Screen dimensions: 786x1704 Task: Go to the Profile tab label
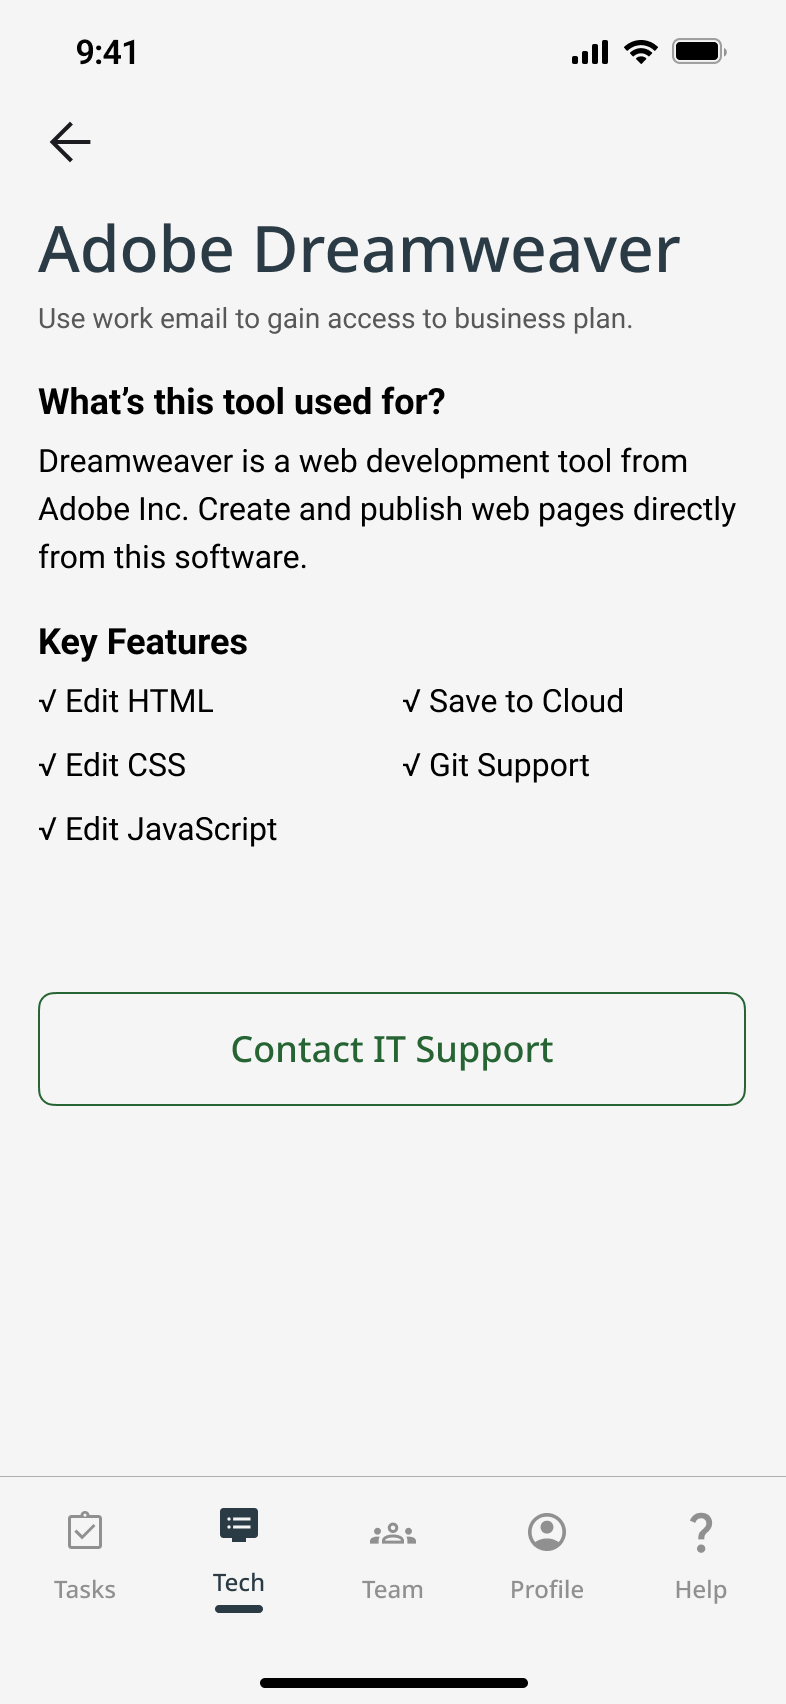pyautogui.click(x=547, y=1589)
